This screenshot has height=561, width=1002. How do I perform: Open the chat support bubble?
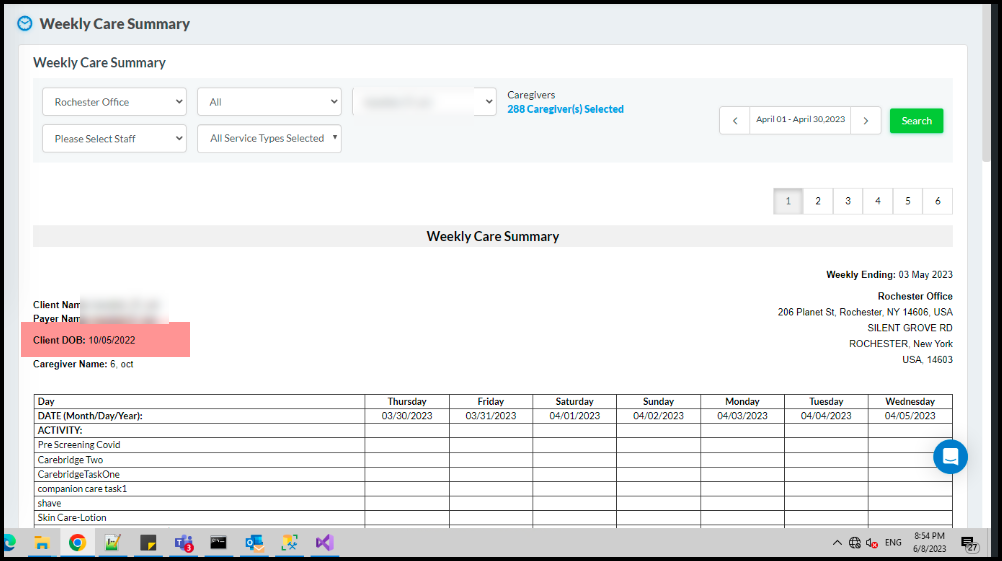pyautogui.click(x=950, y=457)
